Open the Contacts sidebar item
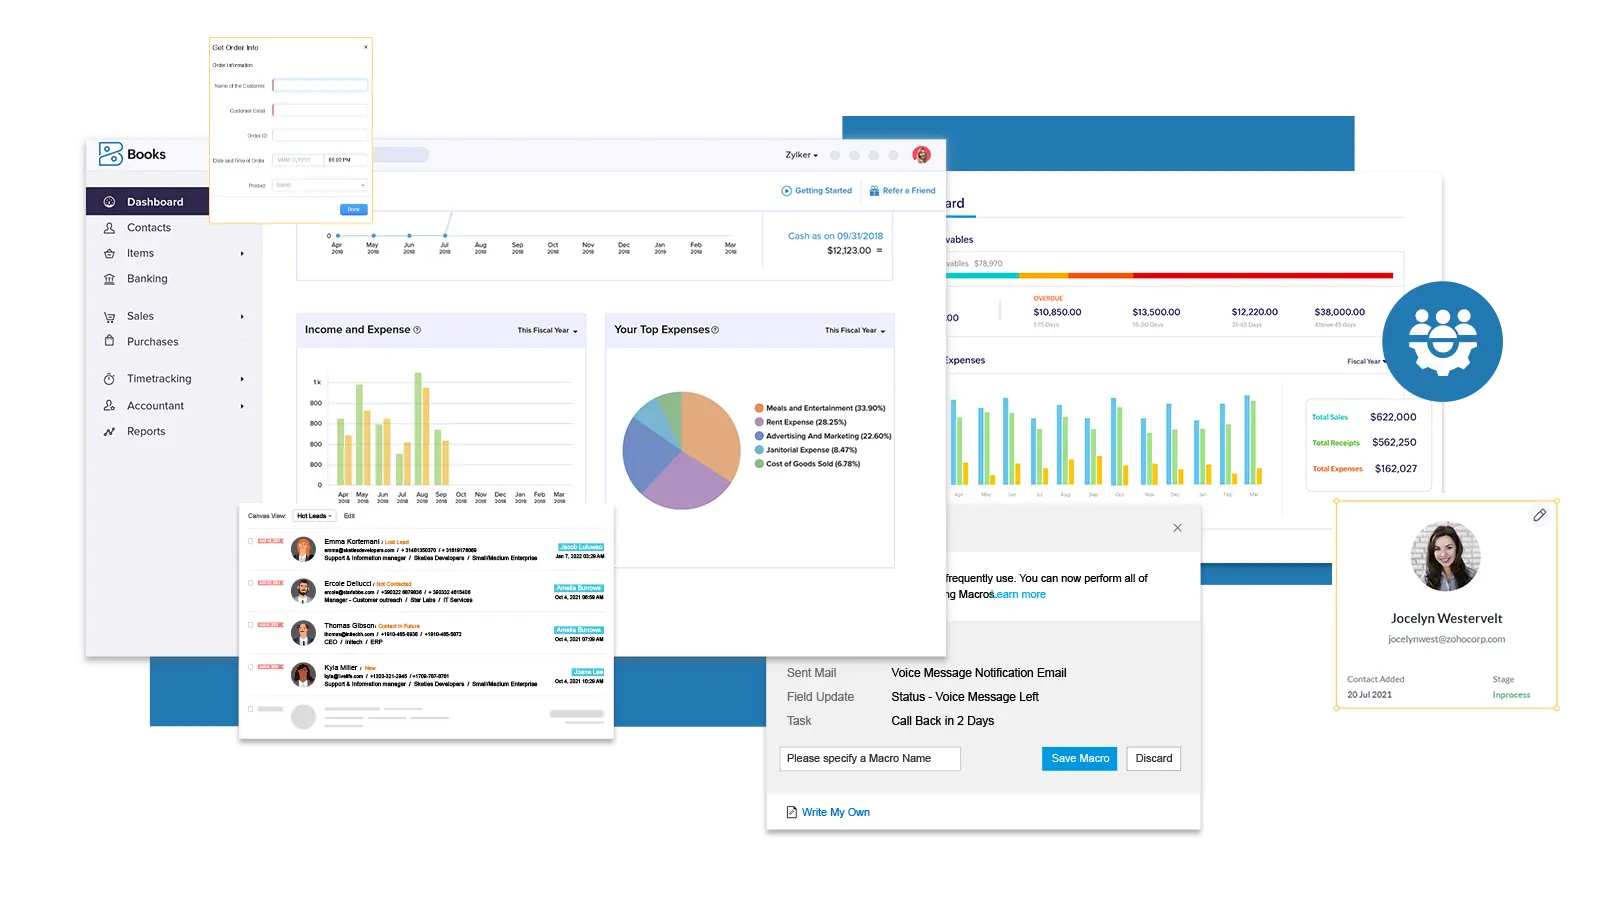This screenshot has width=1600, height=900. (x=148, y=228)
